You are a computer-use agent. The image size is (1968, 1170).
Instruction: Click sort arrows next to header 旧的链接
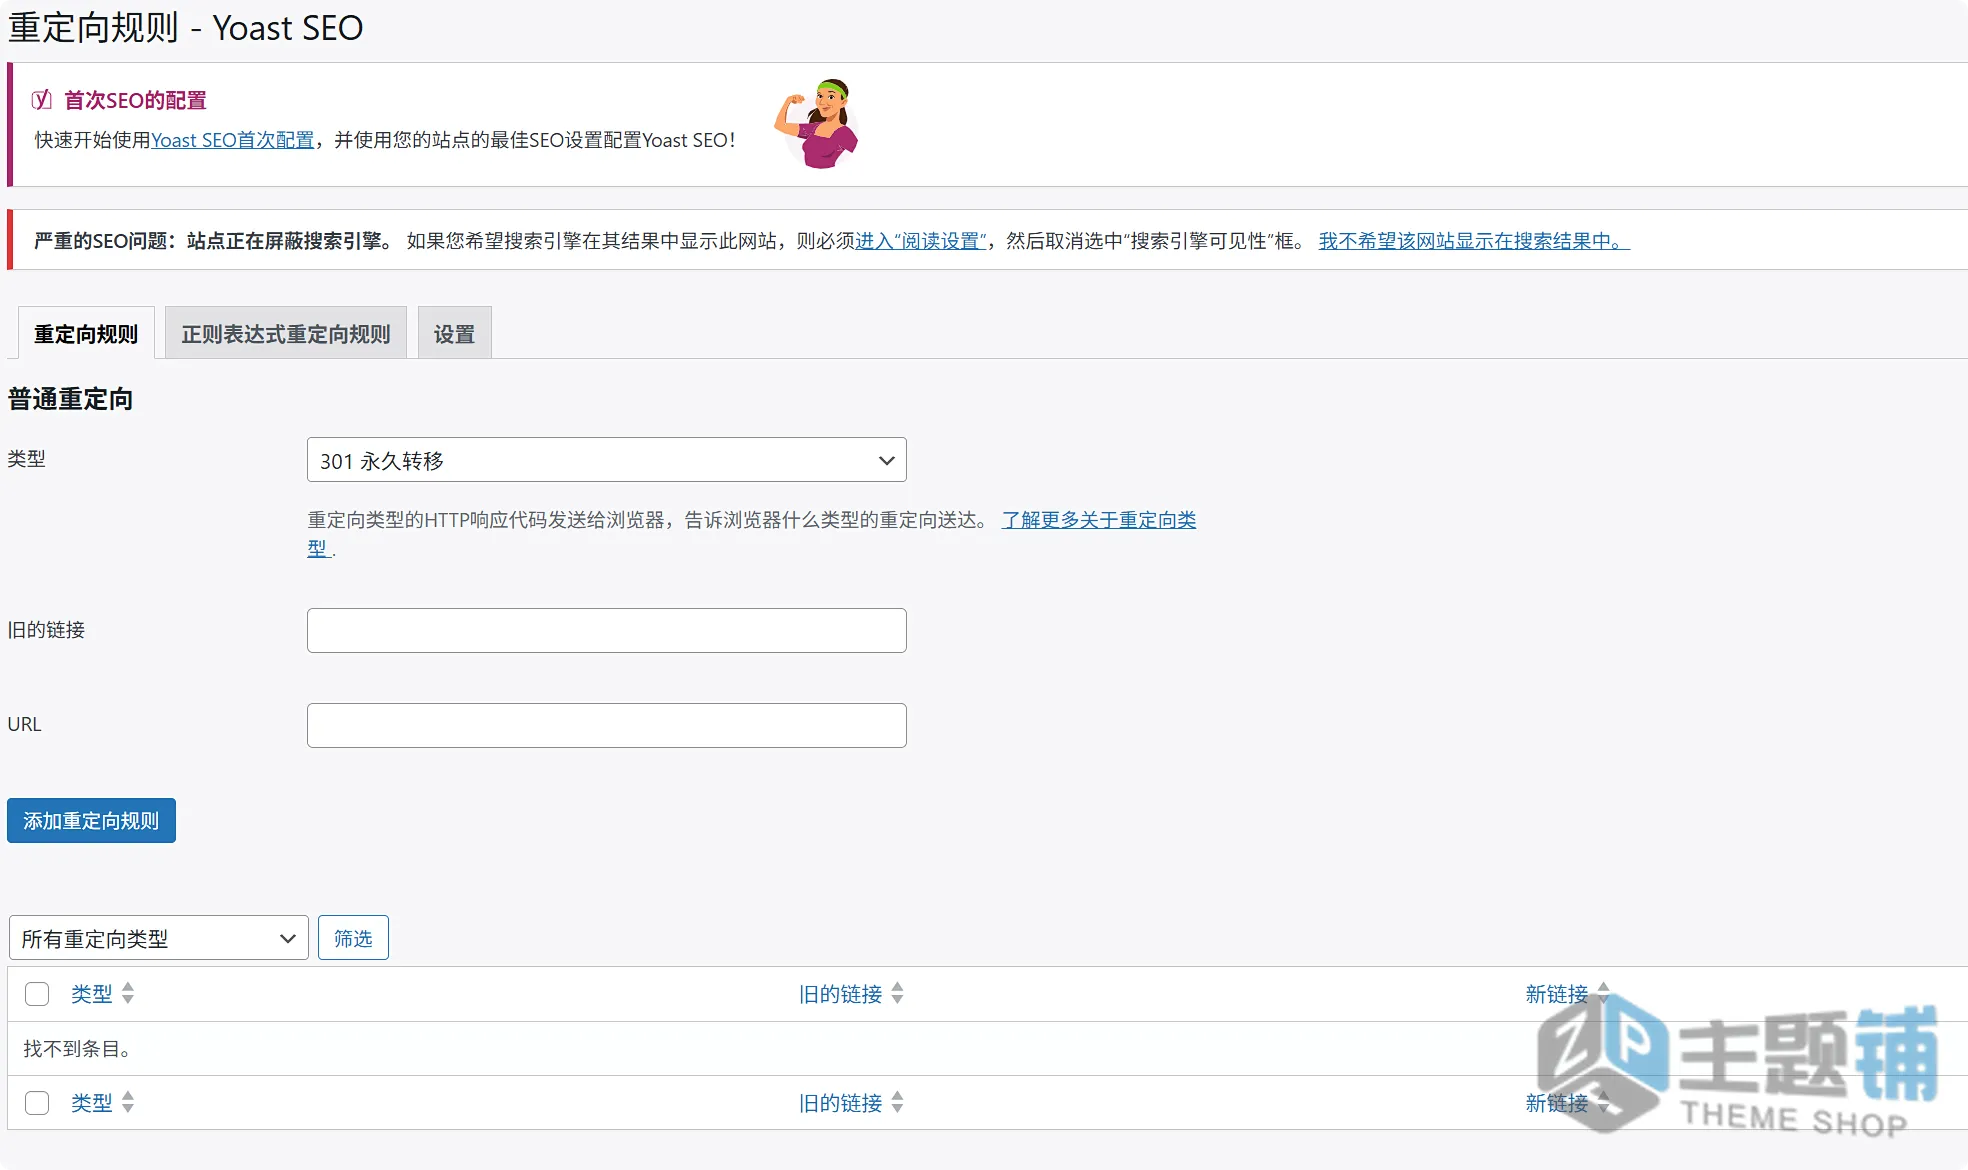point(897,993)
